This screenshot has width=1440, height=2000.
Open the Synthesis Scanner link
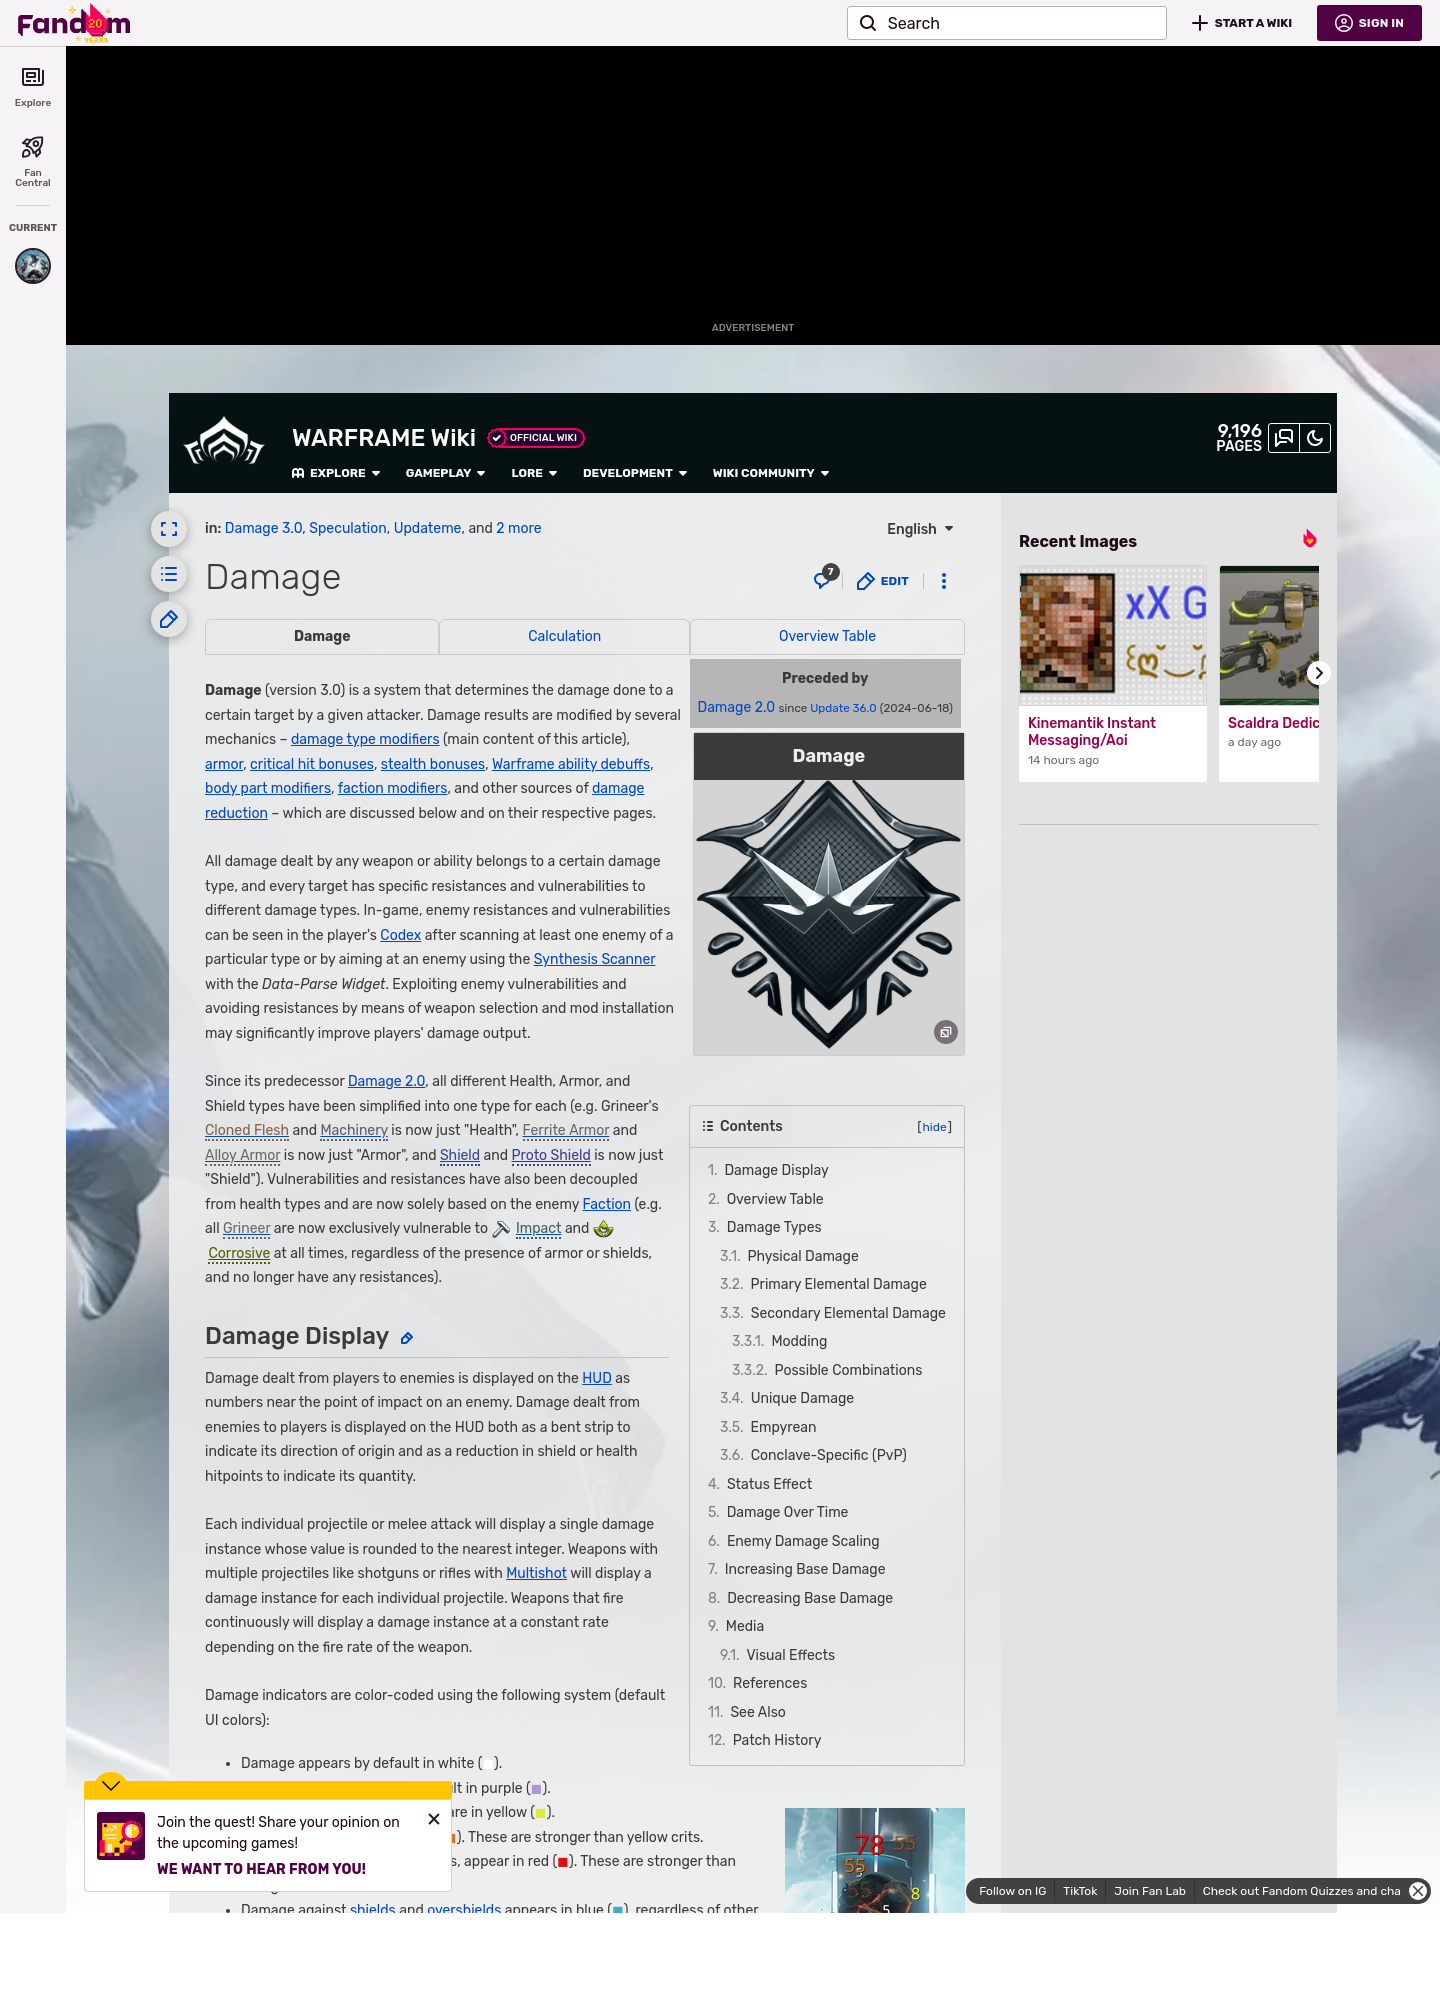pos(594,959)
